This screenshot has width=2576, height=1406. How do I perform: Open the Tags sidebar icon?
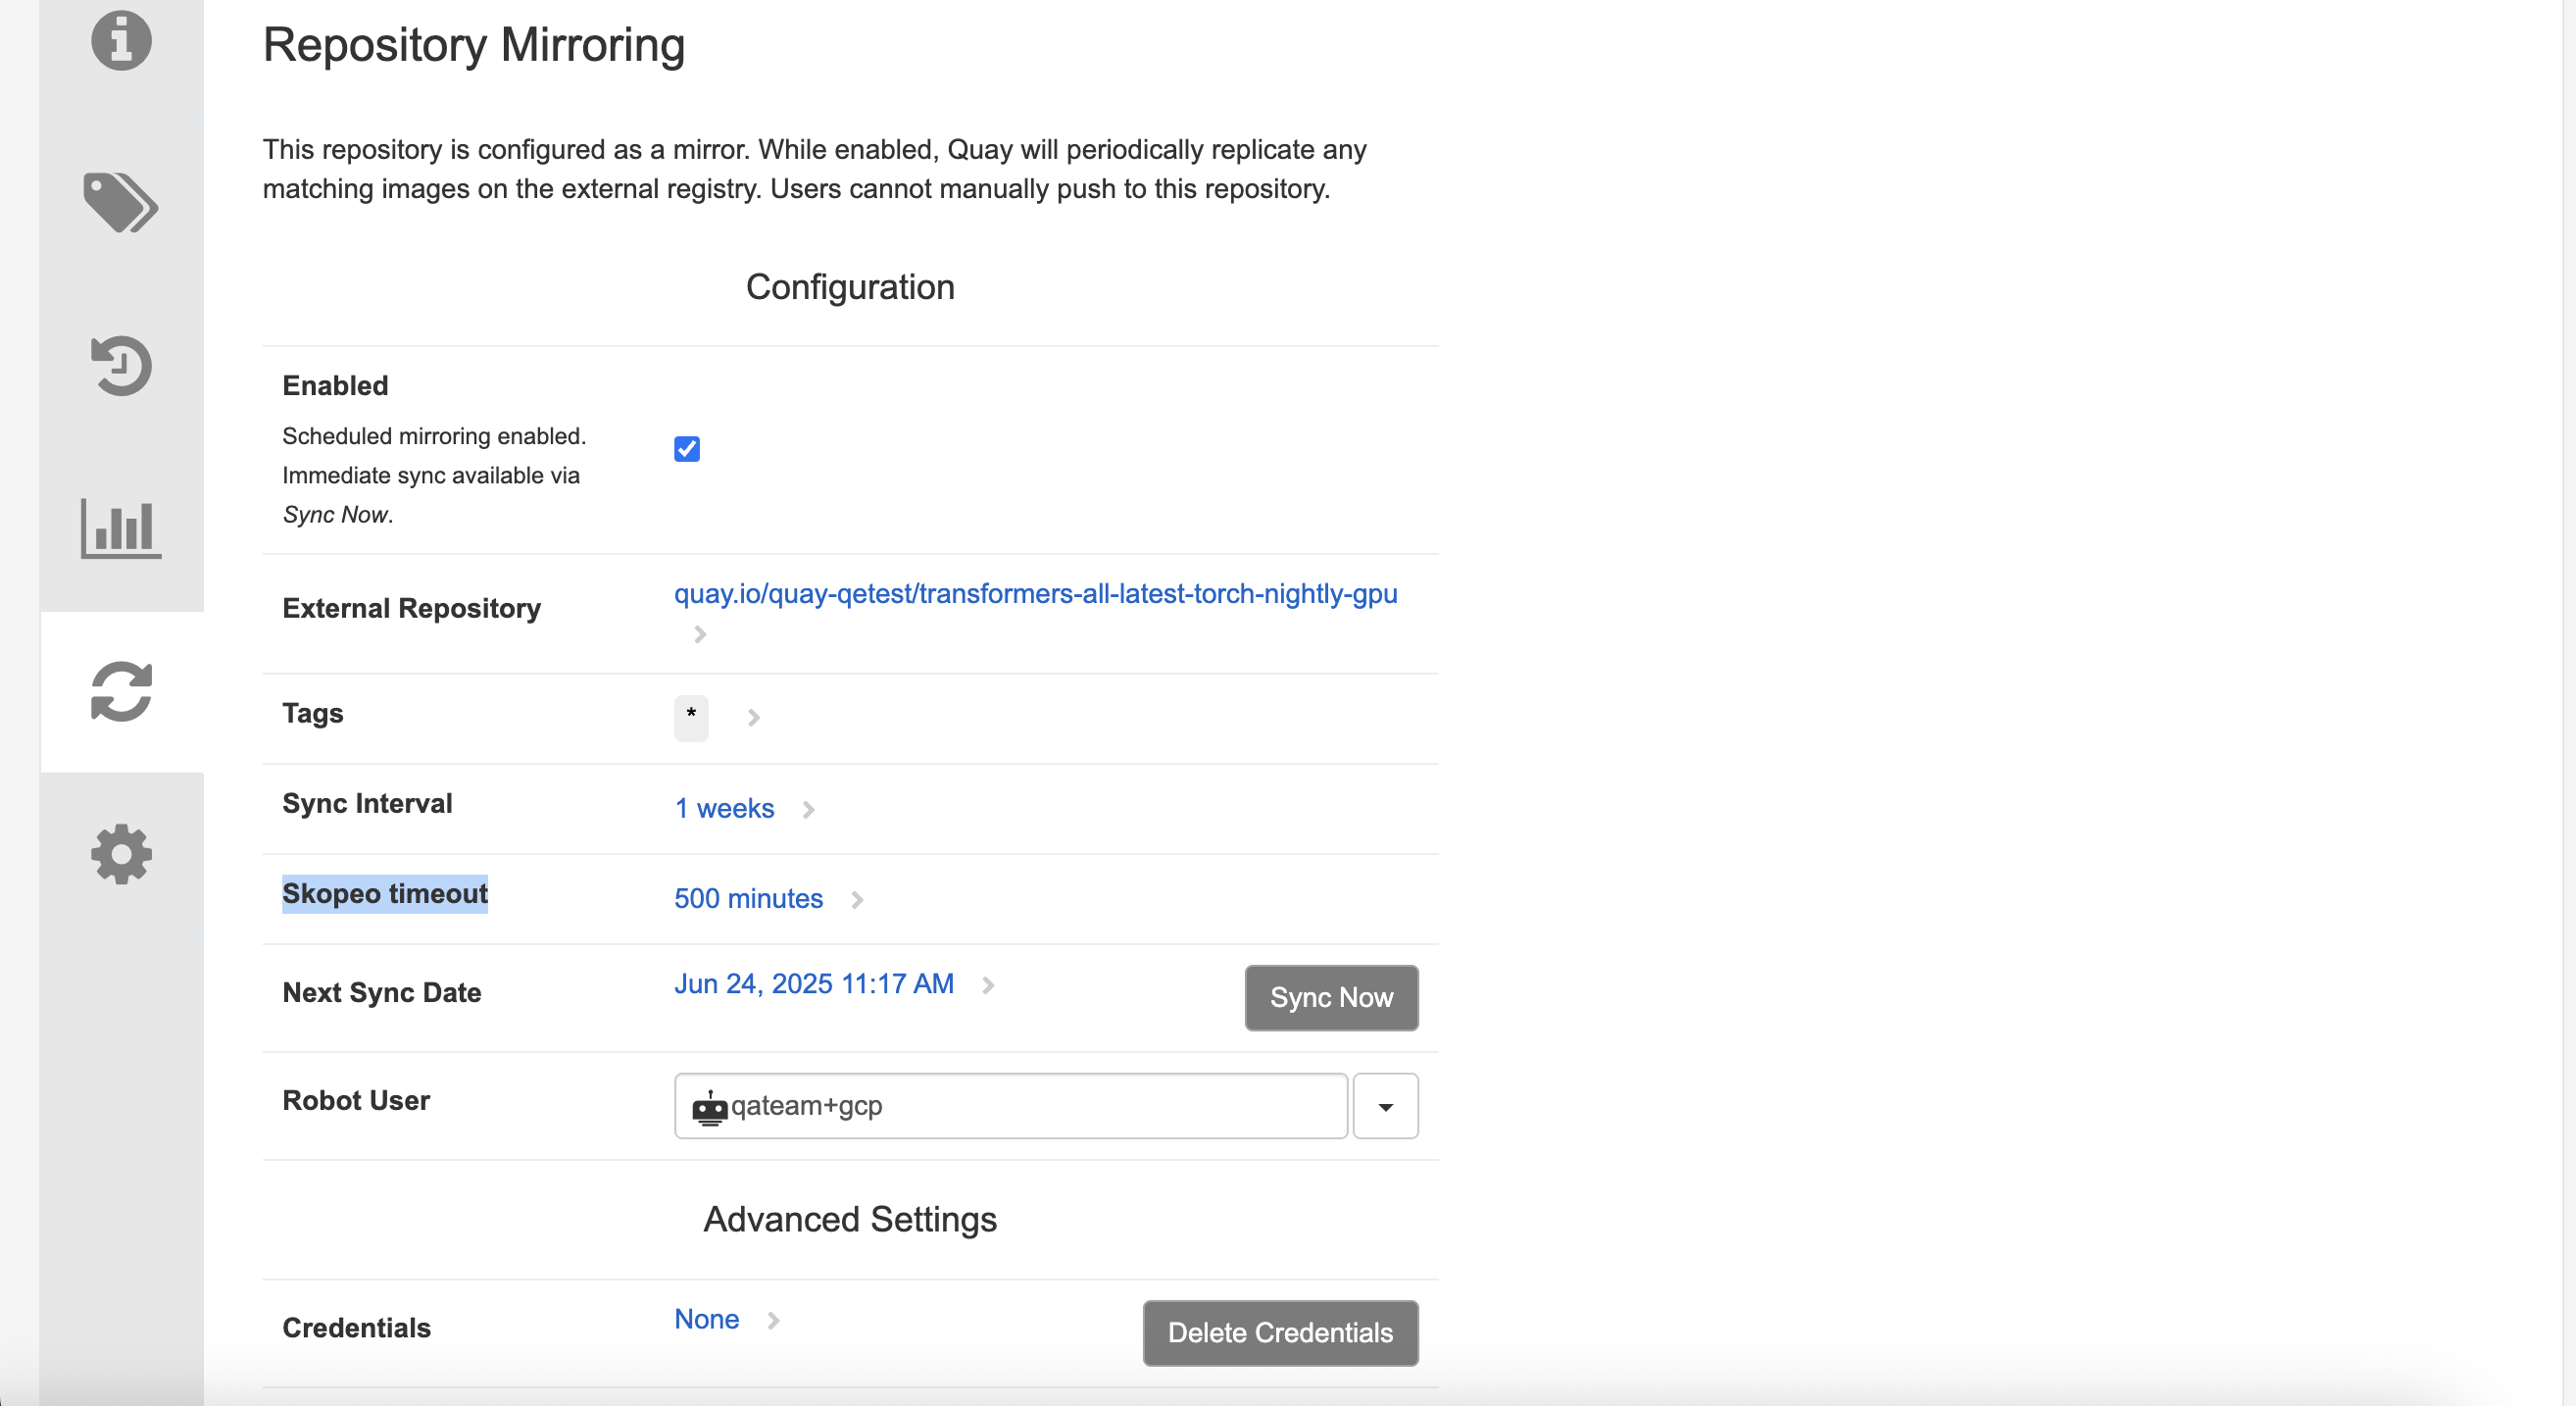coord(121,202)
